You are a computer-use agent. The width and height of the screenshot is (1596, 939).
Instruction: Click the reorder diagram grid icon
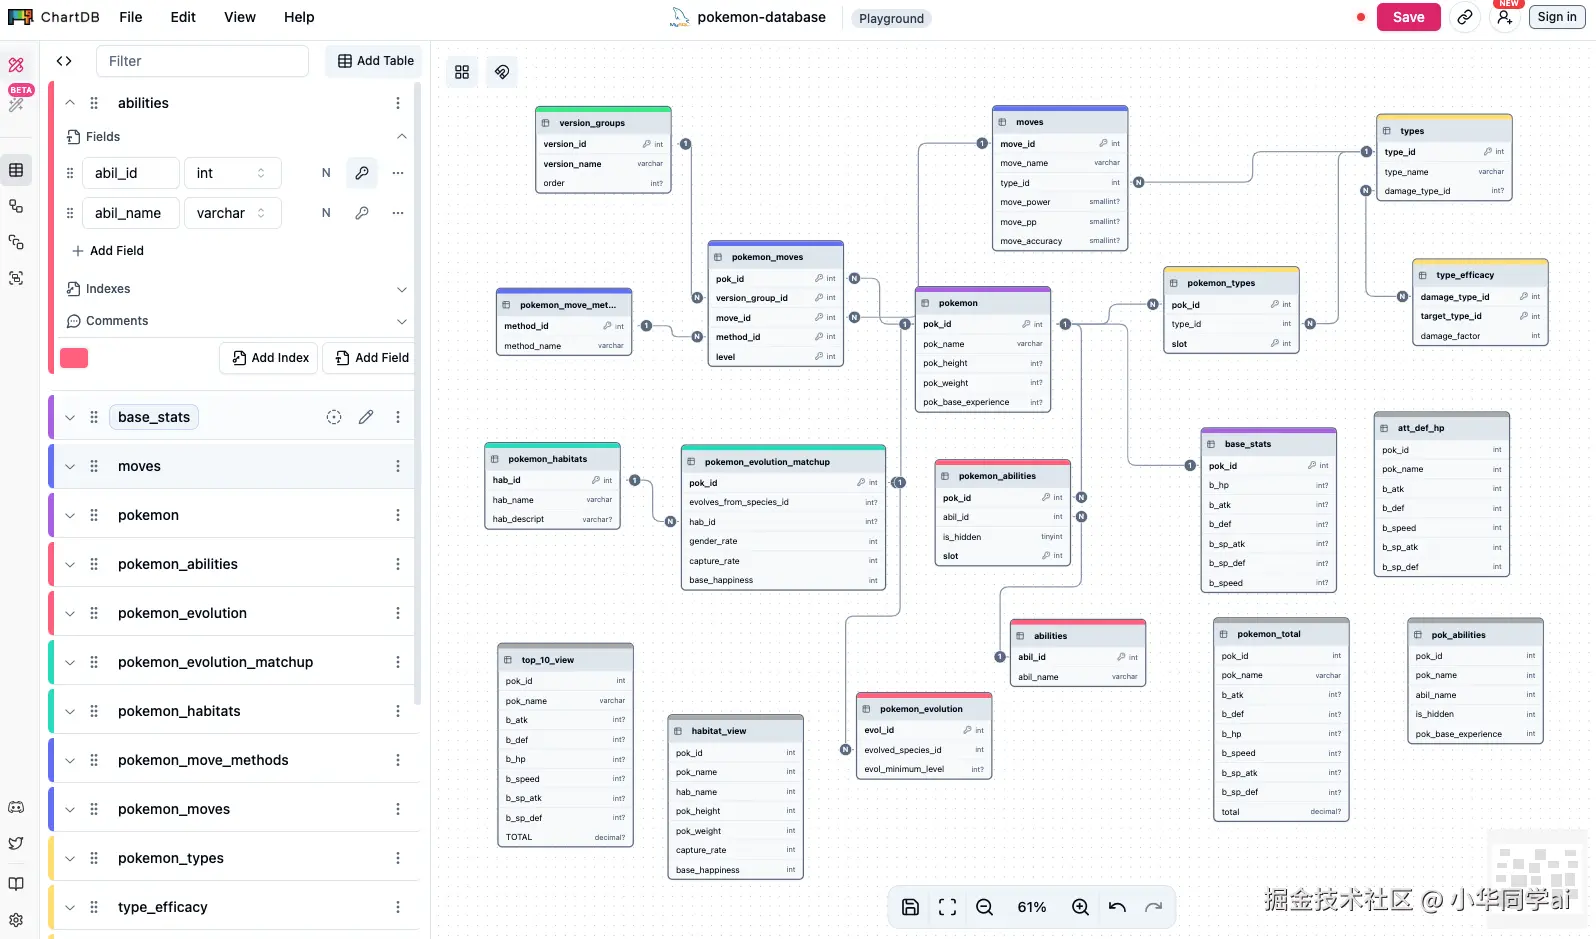462,72
